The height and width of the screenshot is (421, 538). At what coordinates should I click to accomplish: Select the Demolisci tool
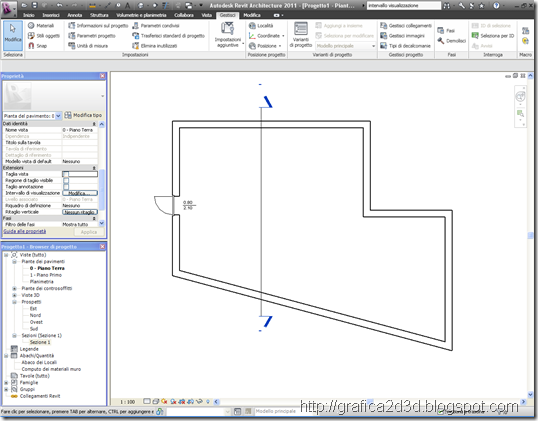pyautogui.click(x=451, y=41)
